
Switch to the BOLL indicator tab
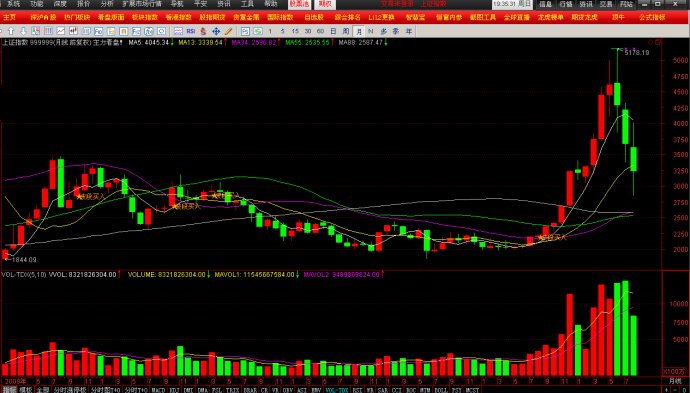click(x=441, y=390)
